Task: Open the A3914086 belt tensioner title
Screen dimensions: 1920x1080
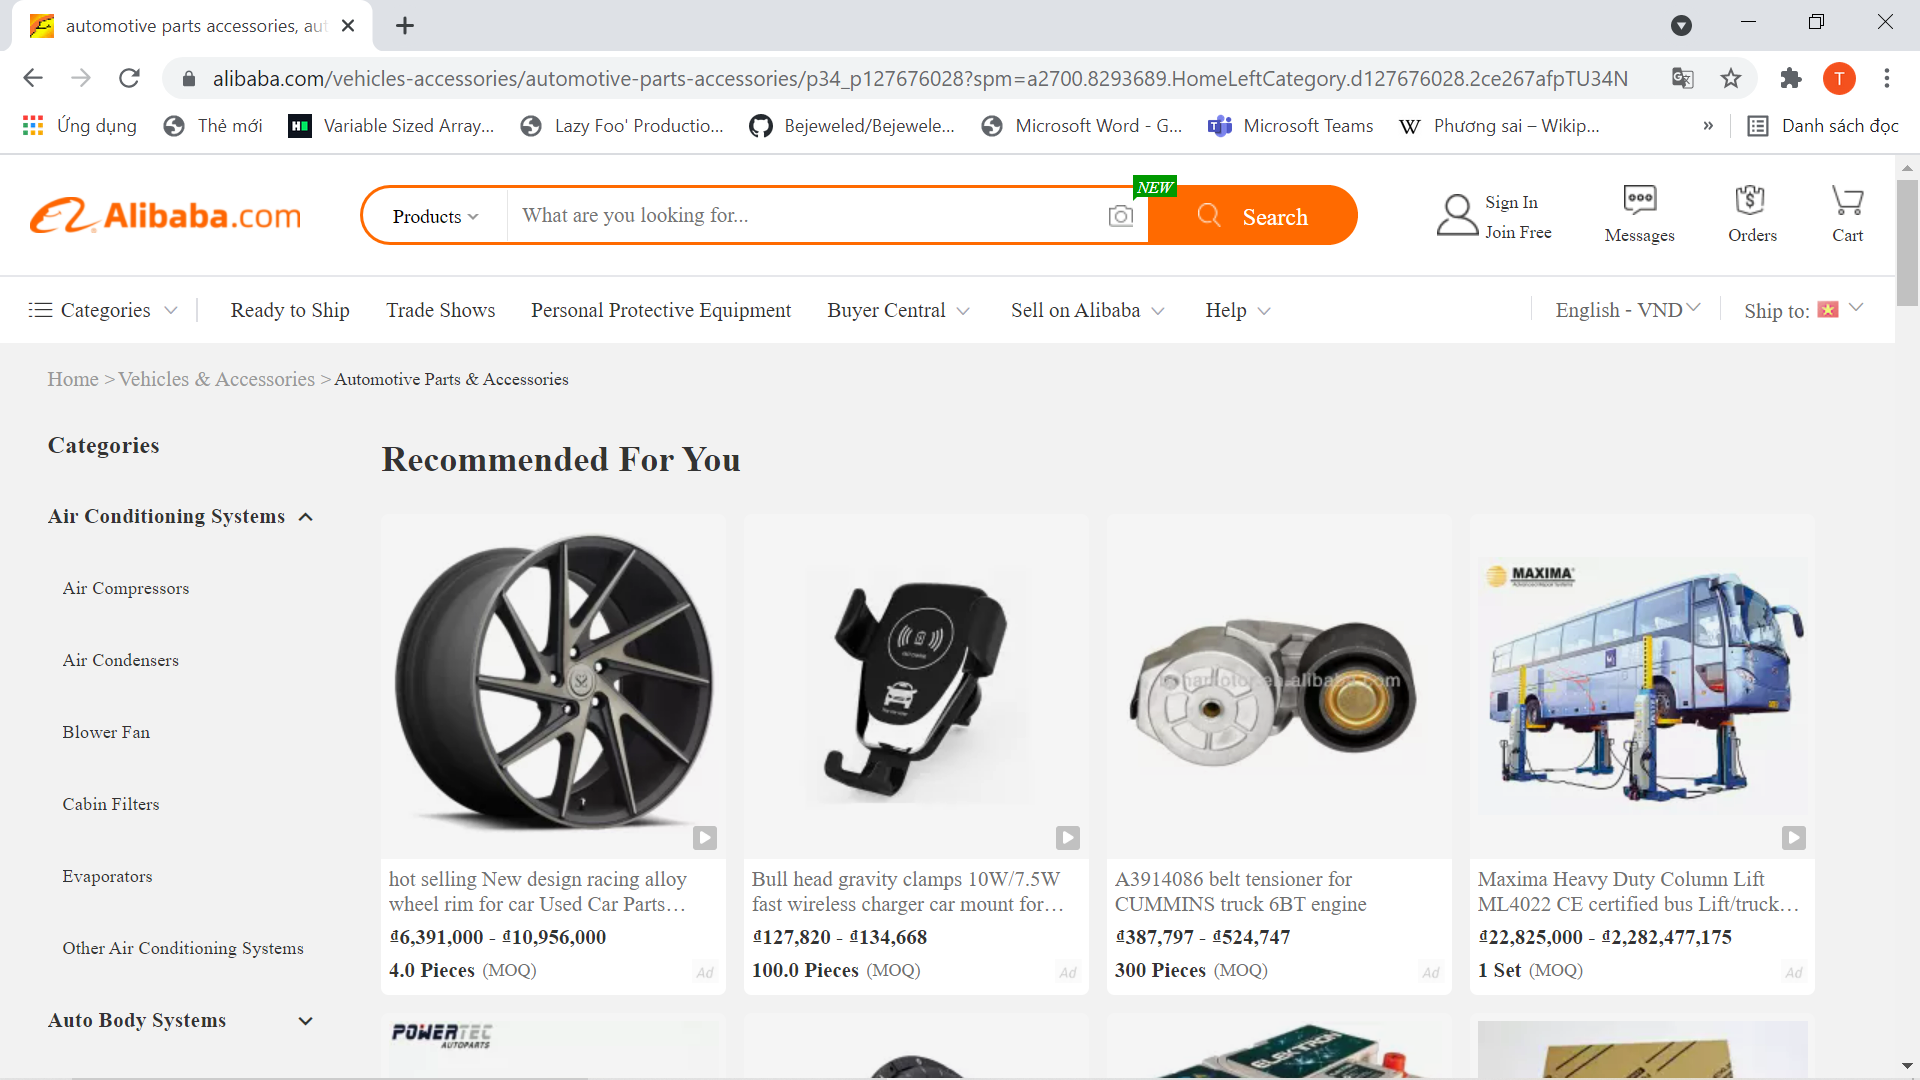Action: [x=1241, y=891]
